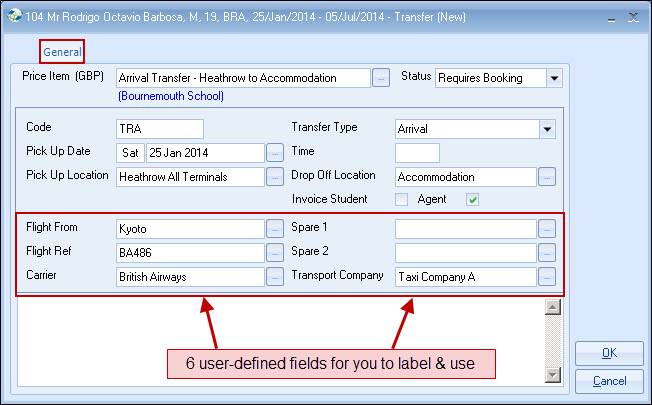
Task: Open the Pick Up Date calendar picker
Action: click(276, 153)
